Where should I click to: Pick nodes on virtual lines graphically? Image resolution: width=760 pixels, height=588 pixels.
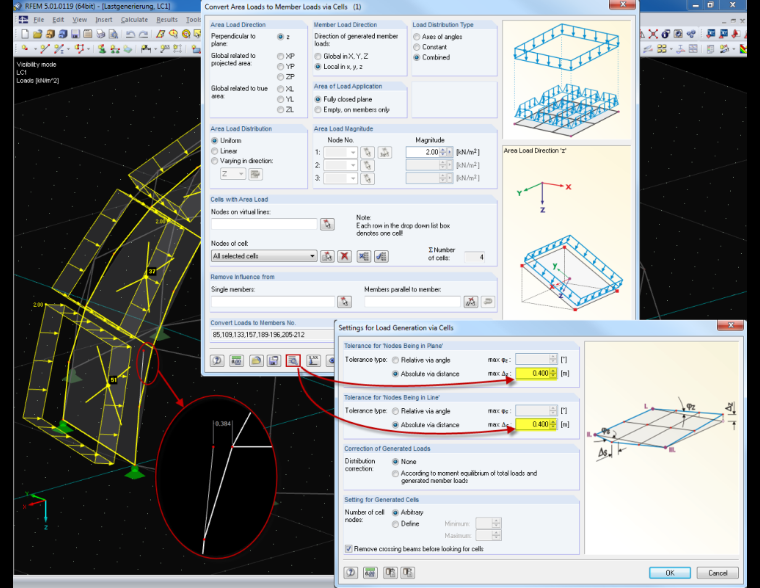coord(327,224)
